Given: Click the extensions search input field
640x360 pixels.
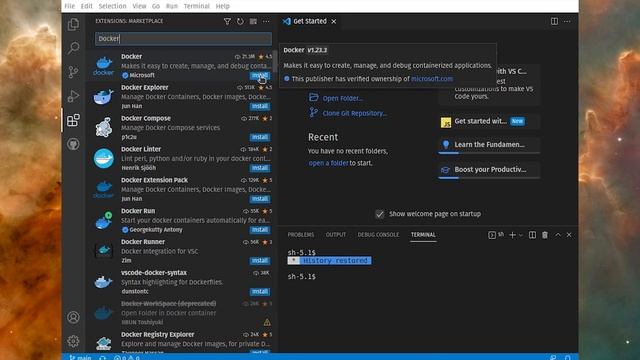Looking at the screenshot, I should (183, 38).
